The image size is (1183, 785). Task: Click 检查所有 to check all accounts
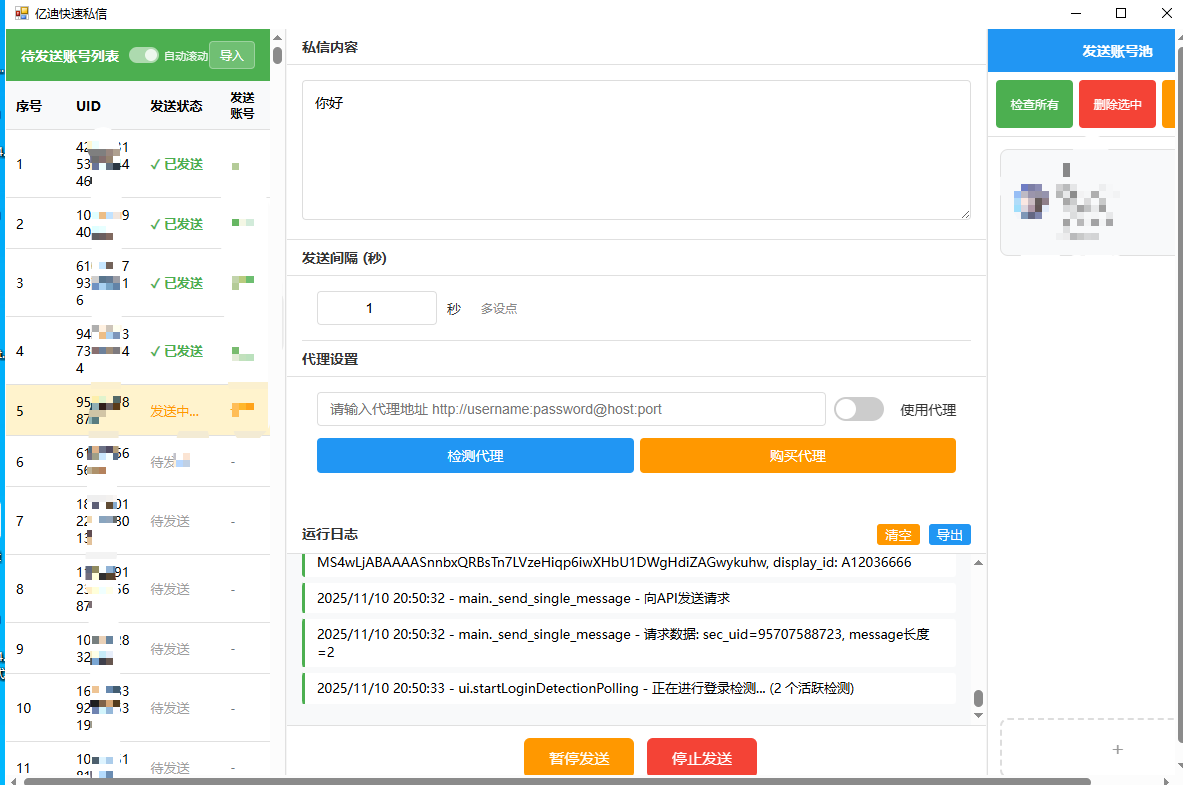1034,103
